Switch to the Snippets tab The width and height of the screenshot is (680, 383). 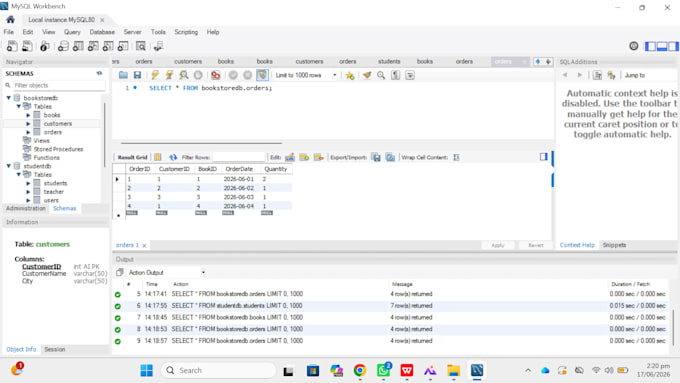[614, 245]
